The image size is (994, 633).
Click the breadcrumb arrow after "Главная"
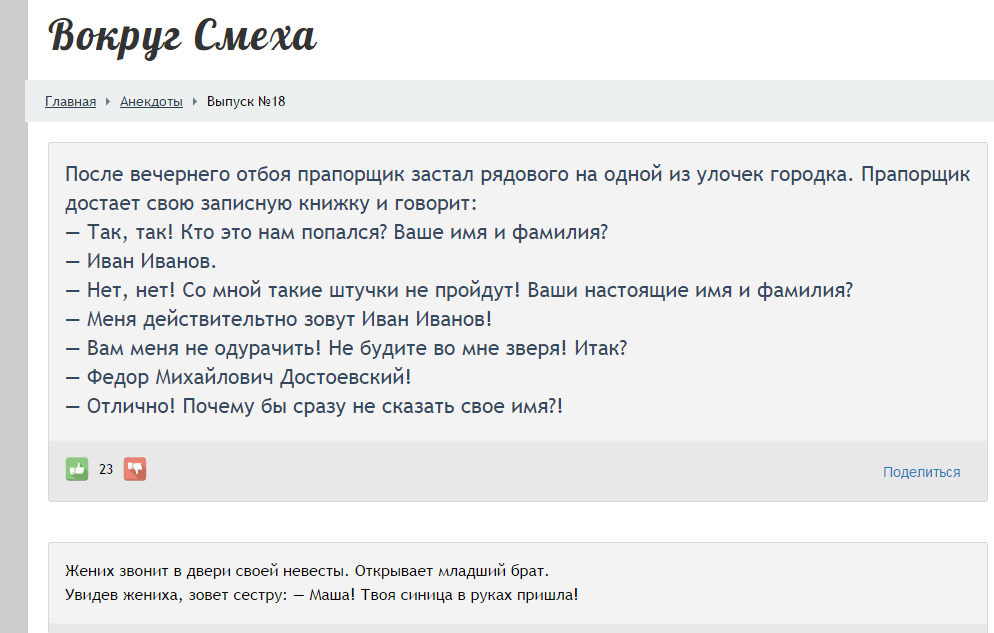(x=108, y=101)
